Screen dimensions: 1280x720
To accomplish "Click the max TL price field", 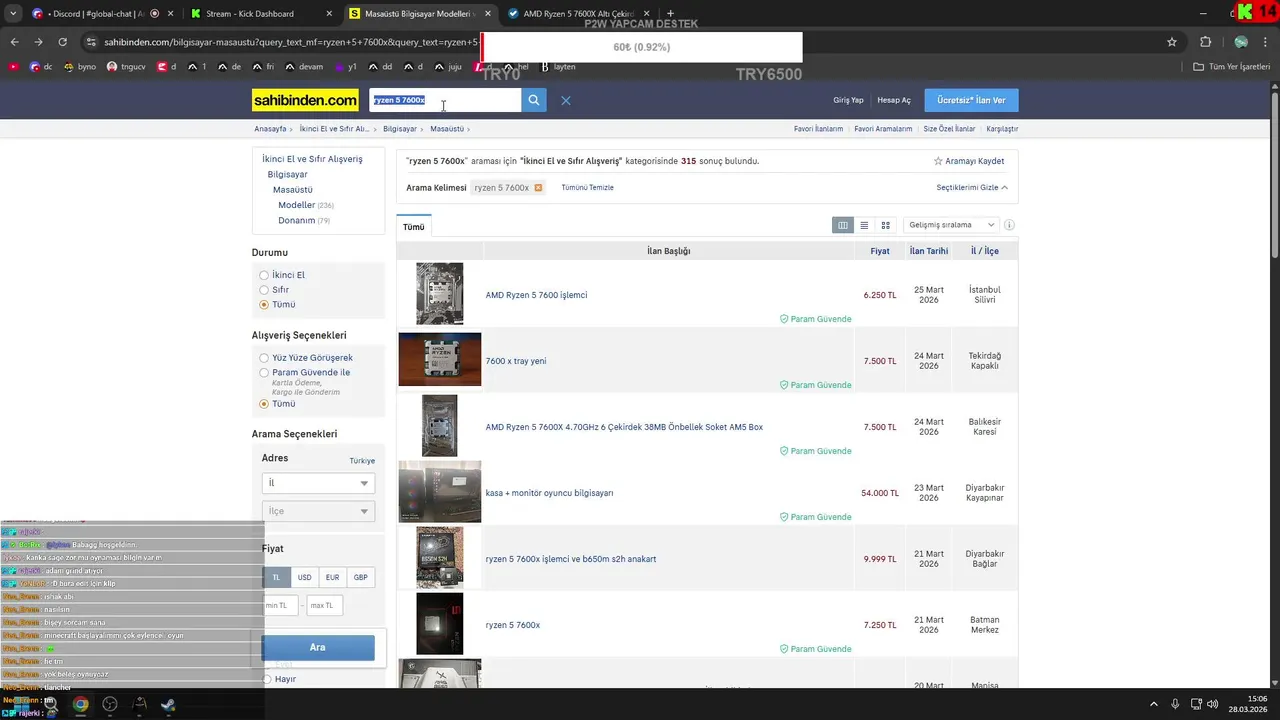I will (x=324, y=605).
